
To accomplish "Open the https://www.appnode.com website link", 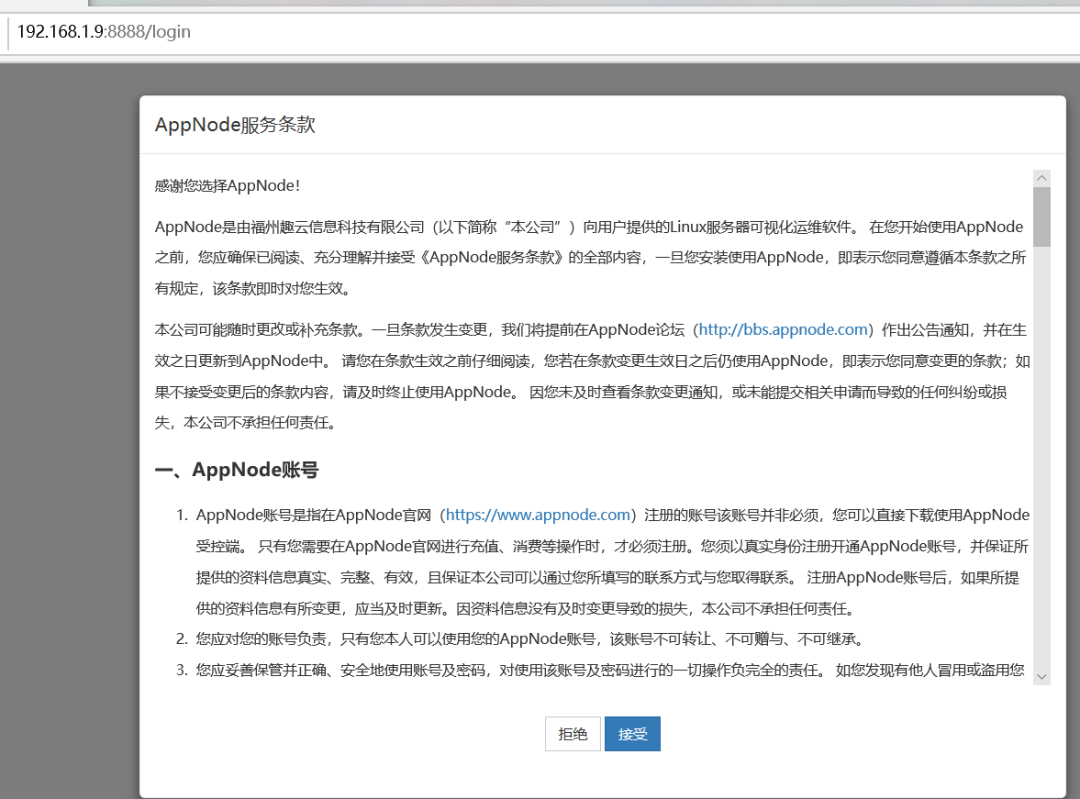I will tap(538, 515).
